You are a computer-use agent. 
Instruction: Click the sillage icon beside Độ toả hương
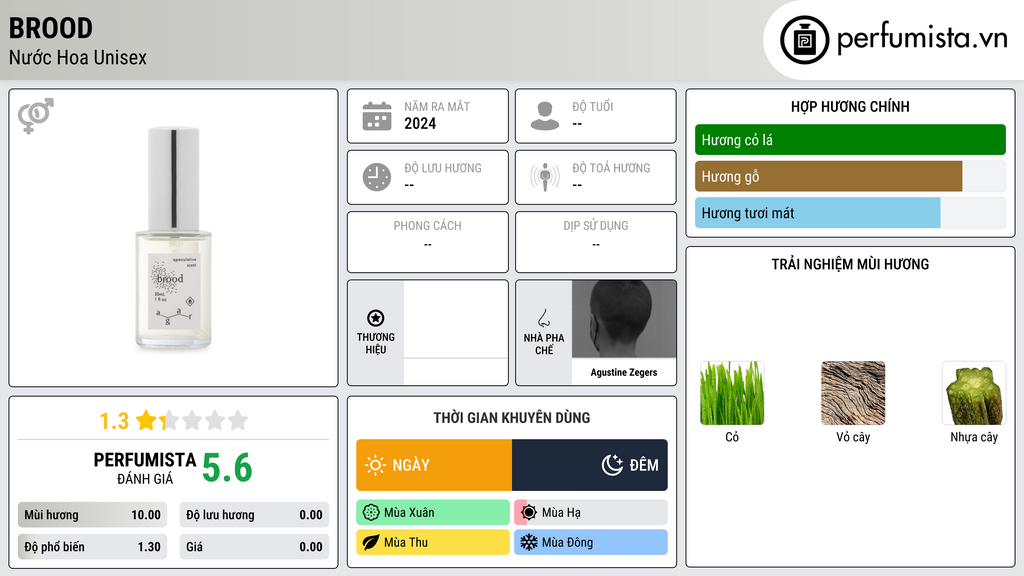coord(545,177)
